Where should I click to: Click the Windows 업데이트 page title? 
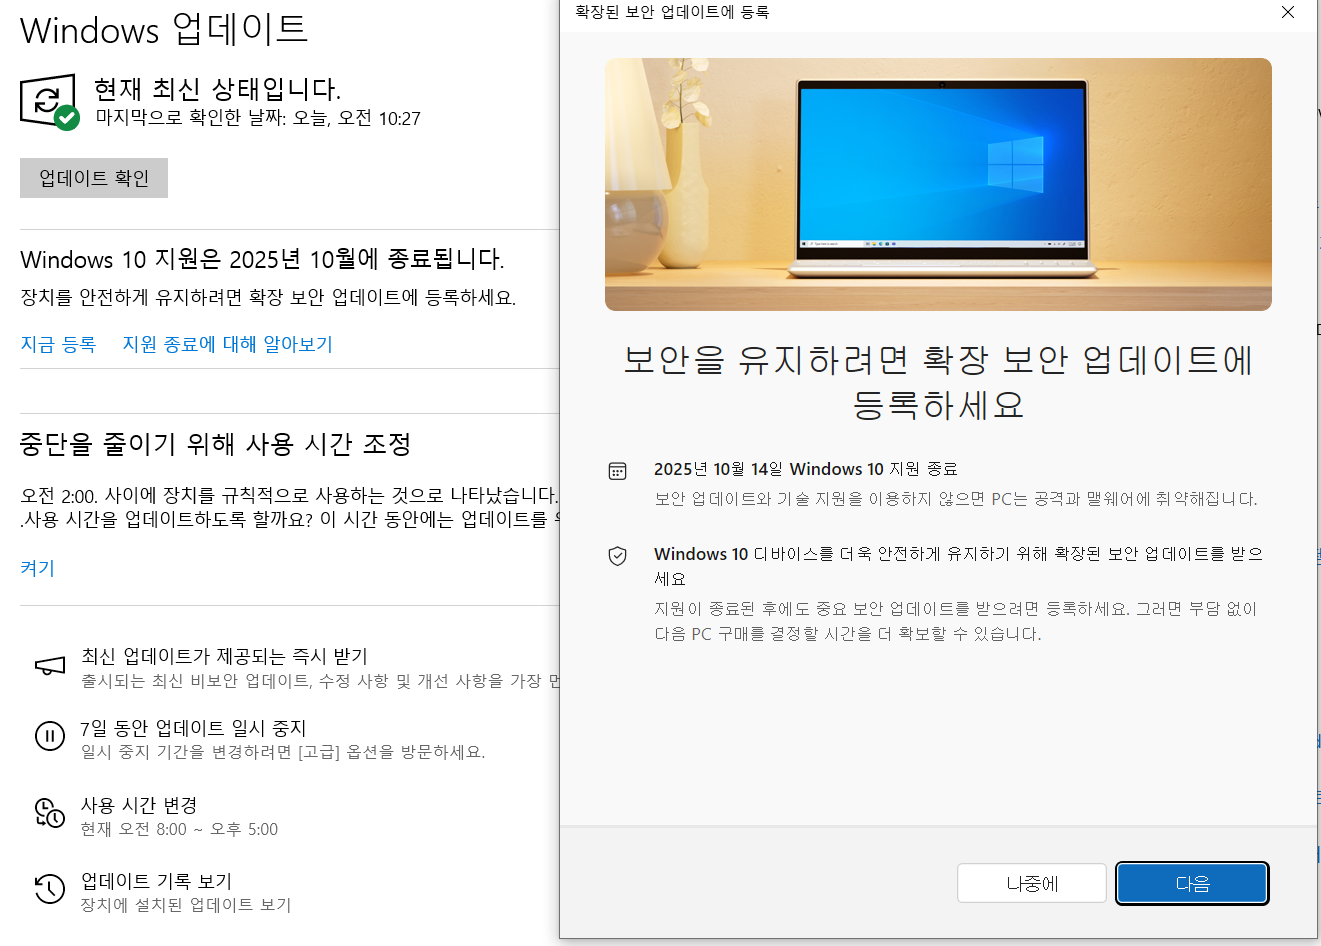pos(164,29)
